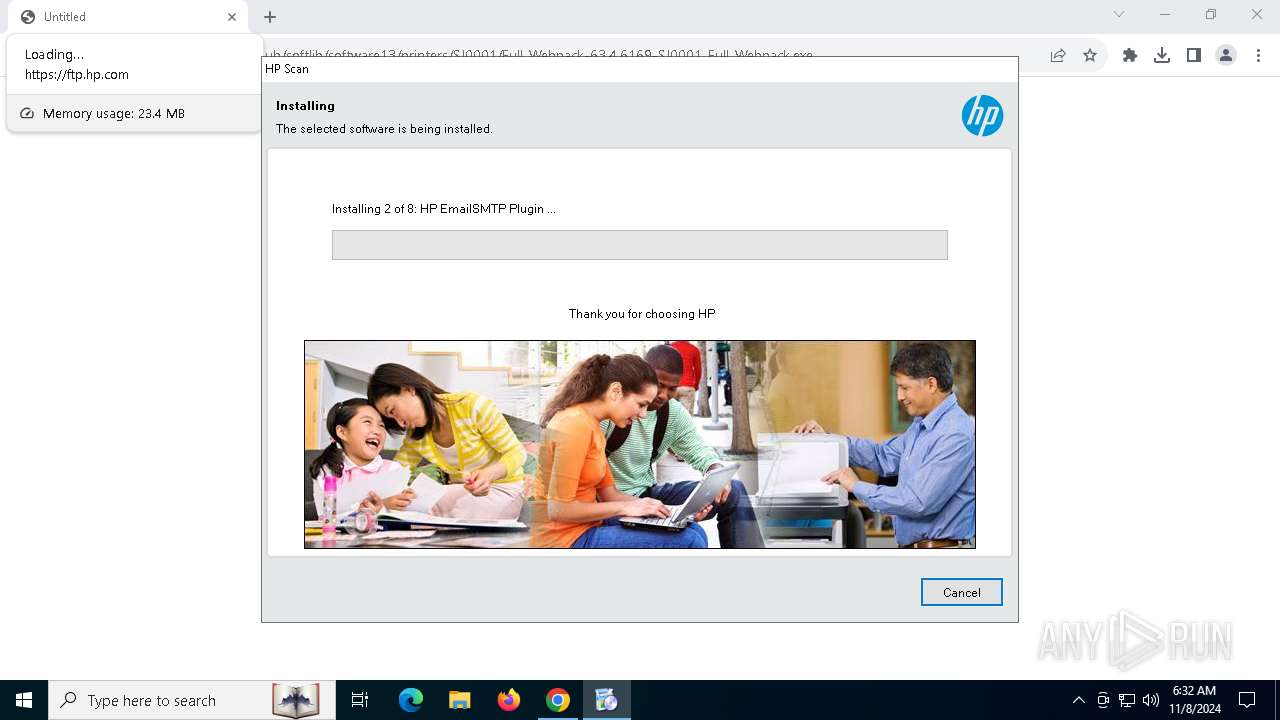1280x720 pixels.
Task: Open File Explorer from taskbar
Action: click(x=459, y=700)
